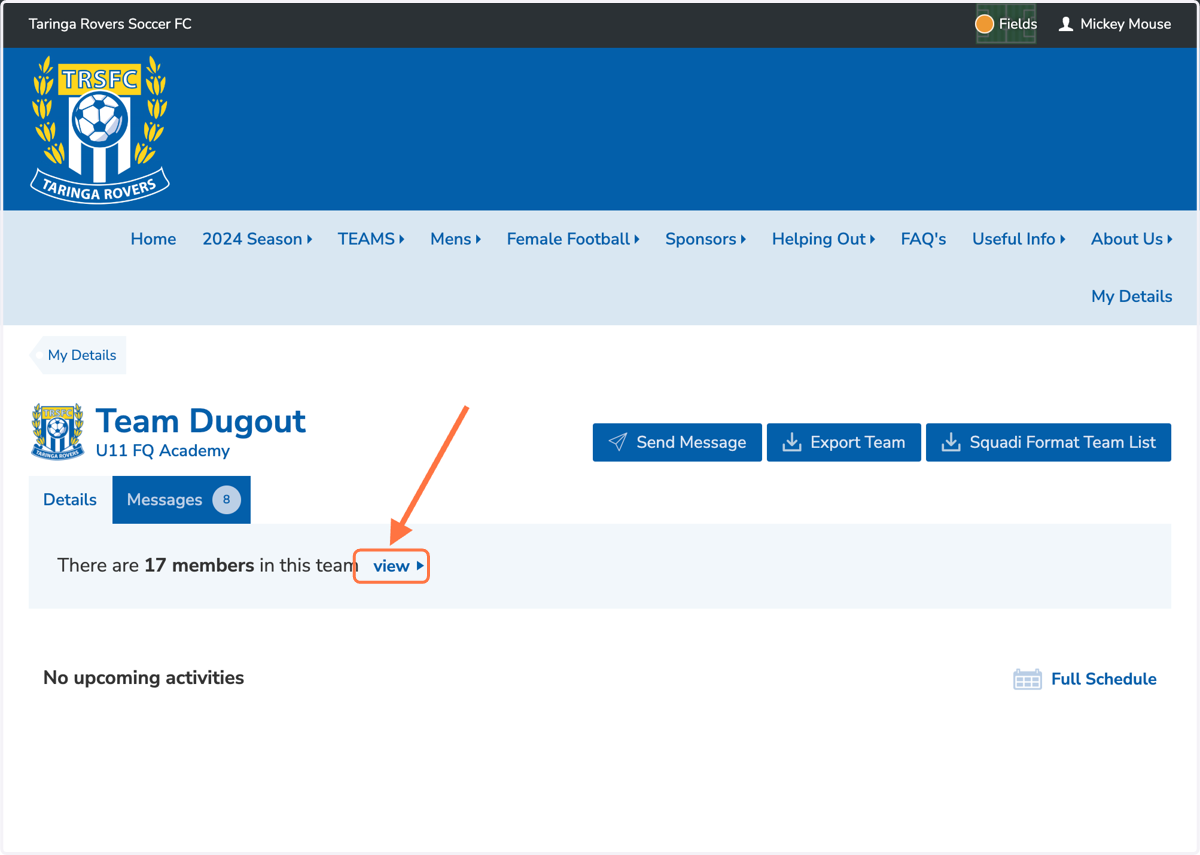Viewport: 1200px width, 855px height.
Task: Open the Female Football submenu
Action: click(x=573, y=239)
